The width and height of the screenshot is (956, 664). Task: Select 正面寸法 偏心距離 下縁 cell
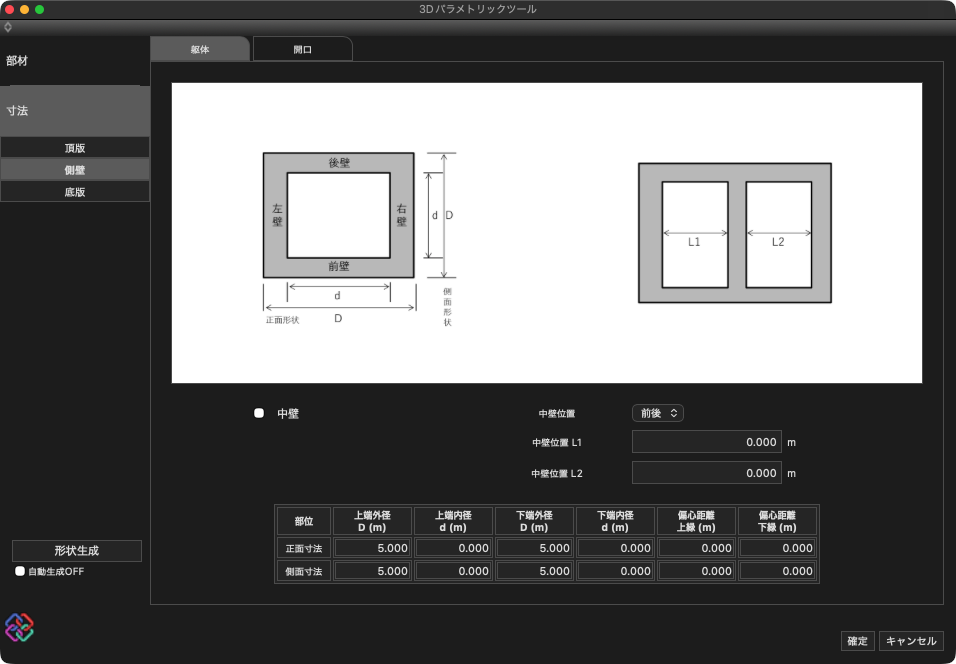(x=777, y=548)
